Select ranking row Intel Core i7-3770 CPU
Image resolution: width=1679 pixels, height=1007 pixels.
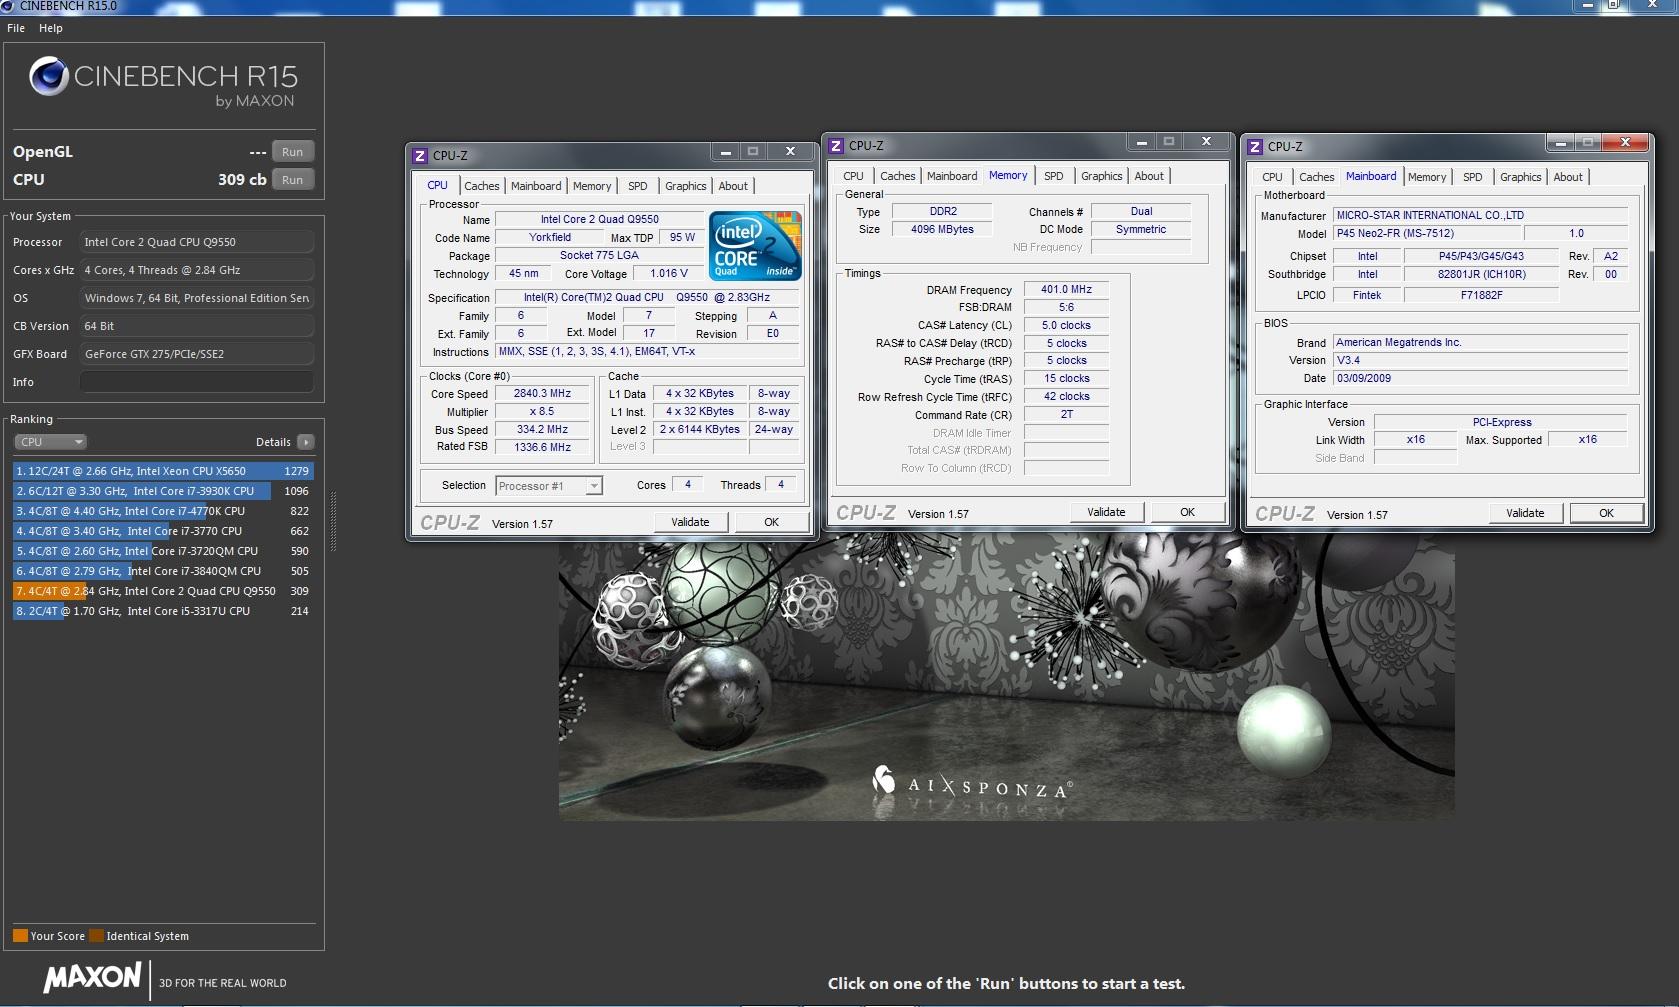click(x=163, y=531)
